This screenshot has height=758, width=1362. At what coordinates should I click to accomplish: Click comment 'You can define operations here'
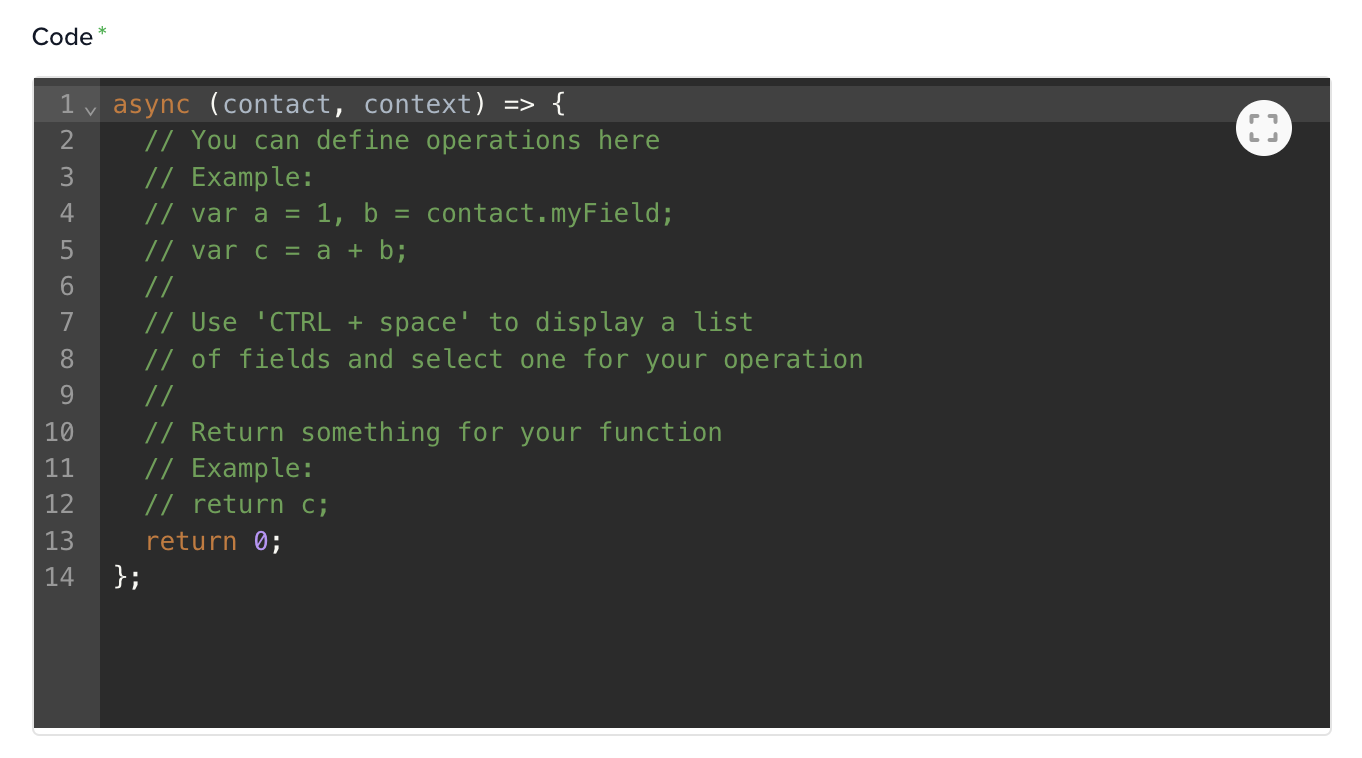[x=425, y=140]
